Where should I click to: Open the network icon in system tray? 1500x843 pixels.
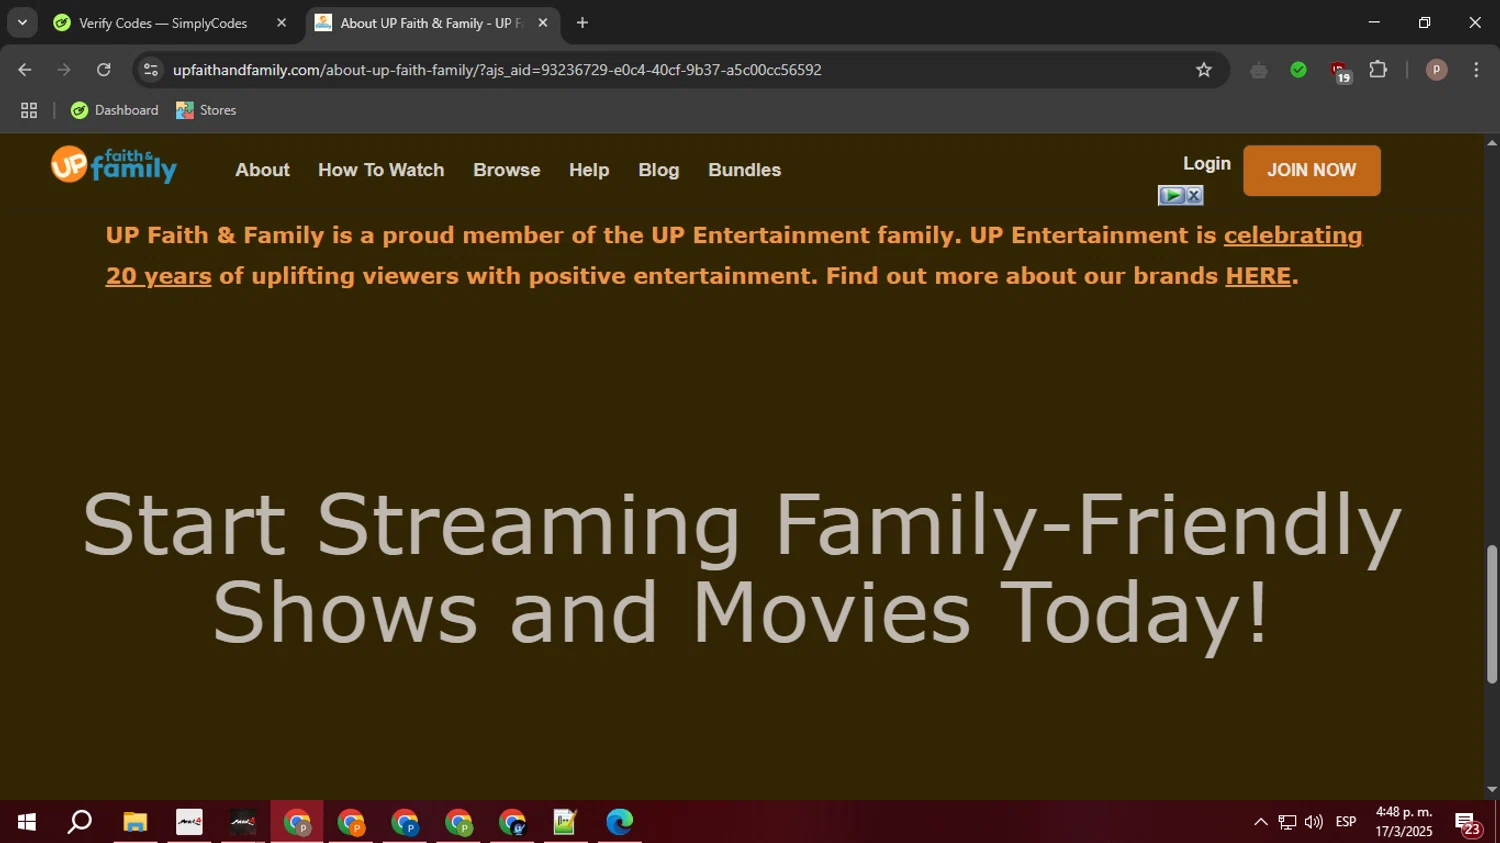click(1287, 822)
